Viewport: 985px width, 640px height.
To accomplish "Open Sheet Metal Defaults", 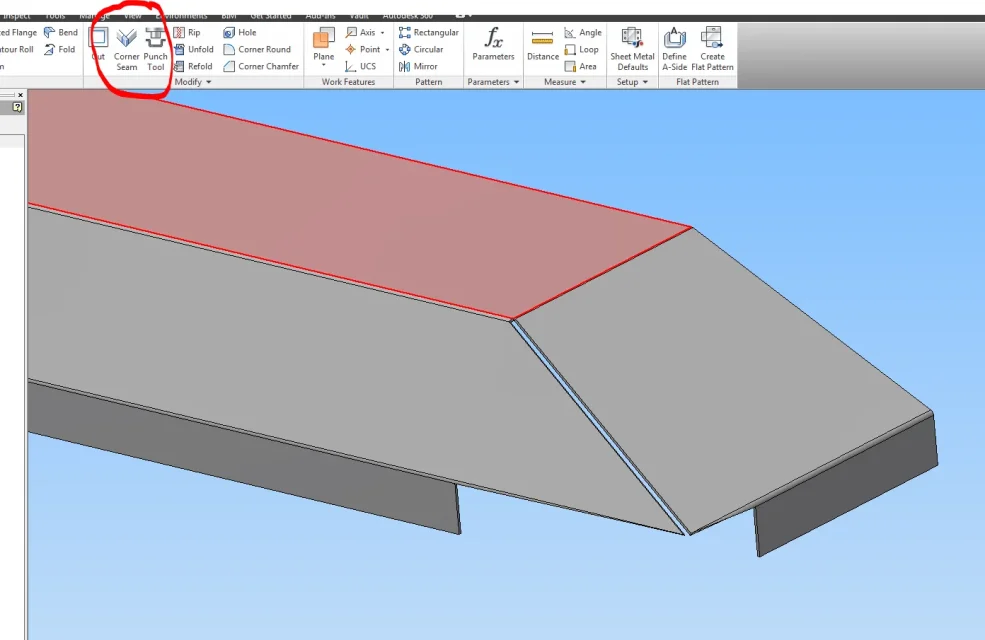I will 632,49.
